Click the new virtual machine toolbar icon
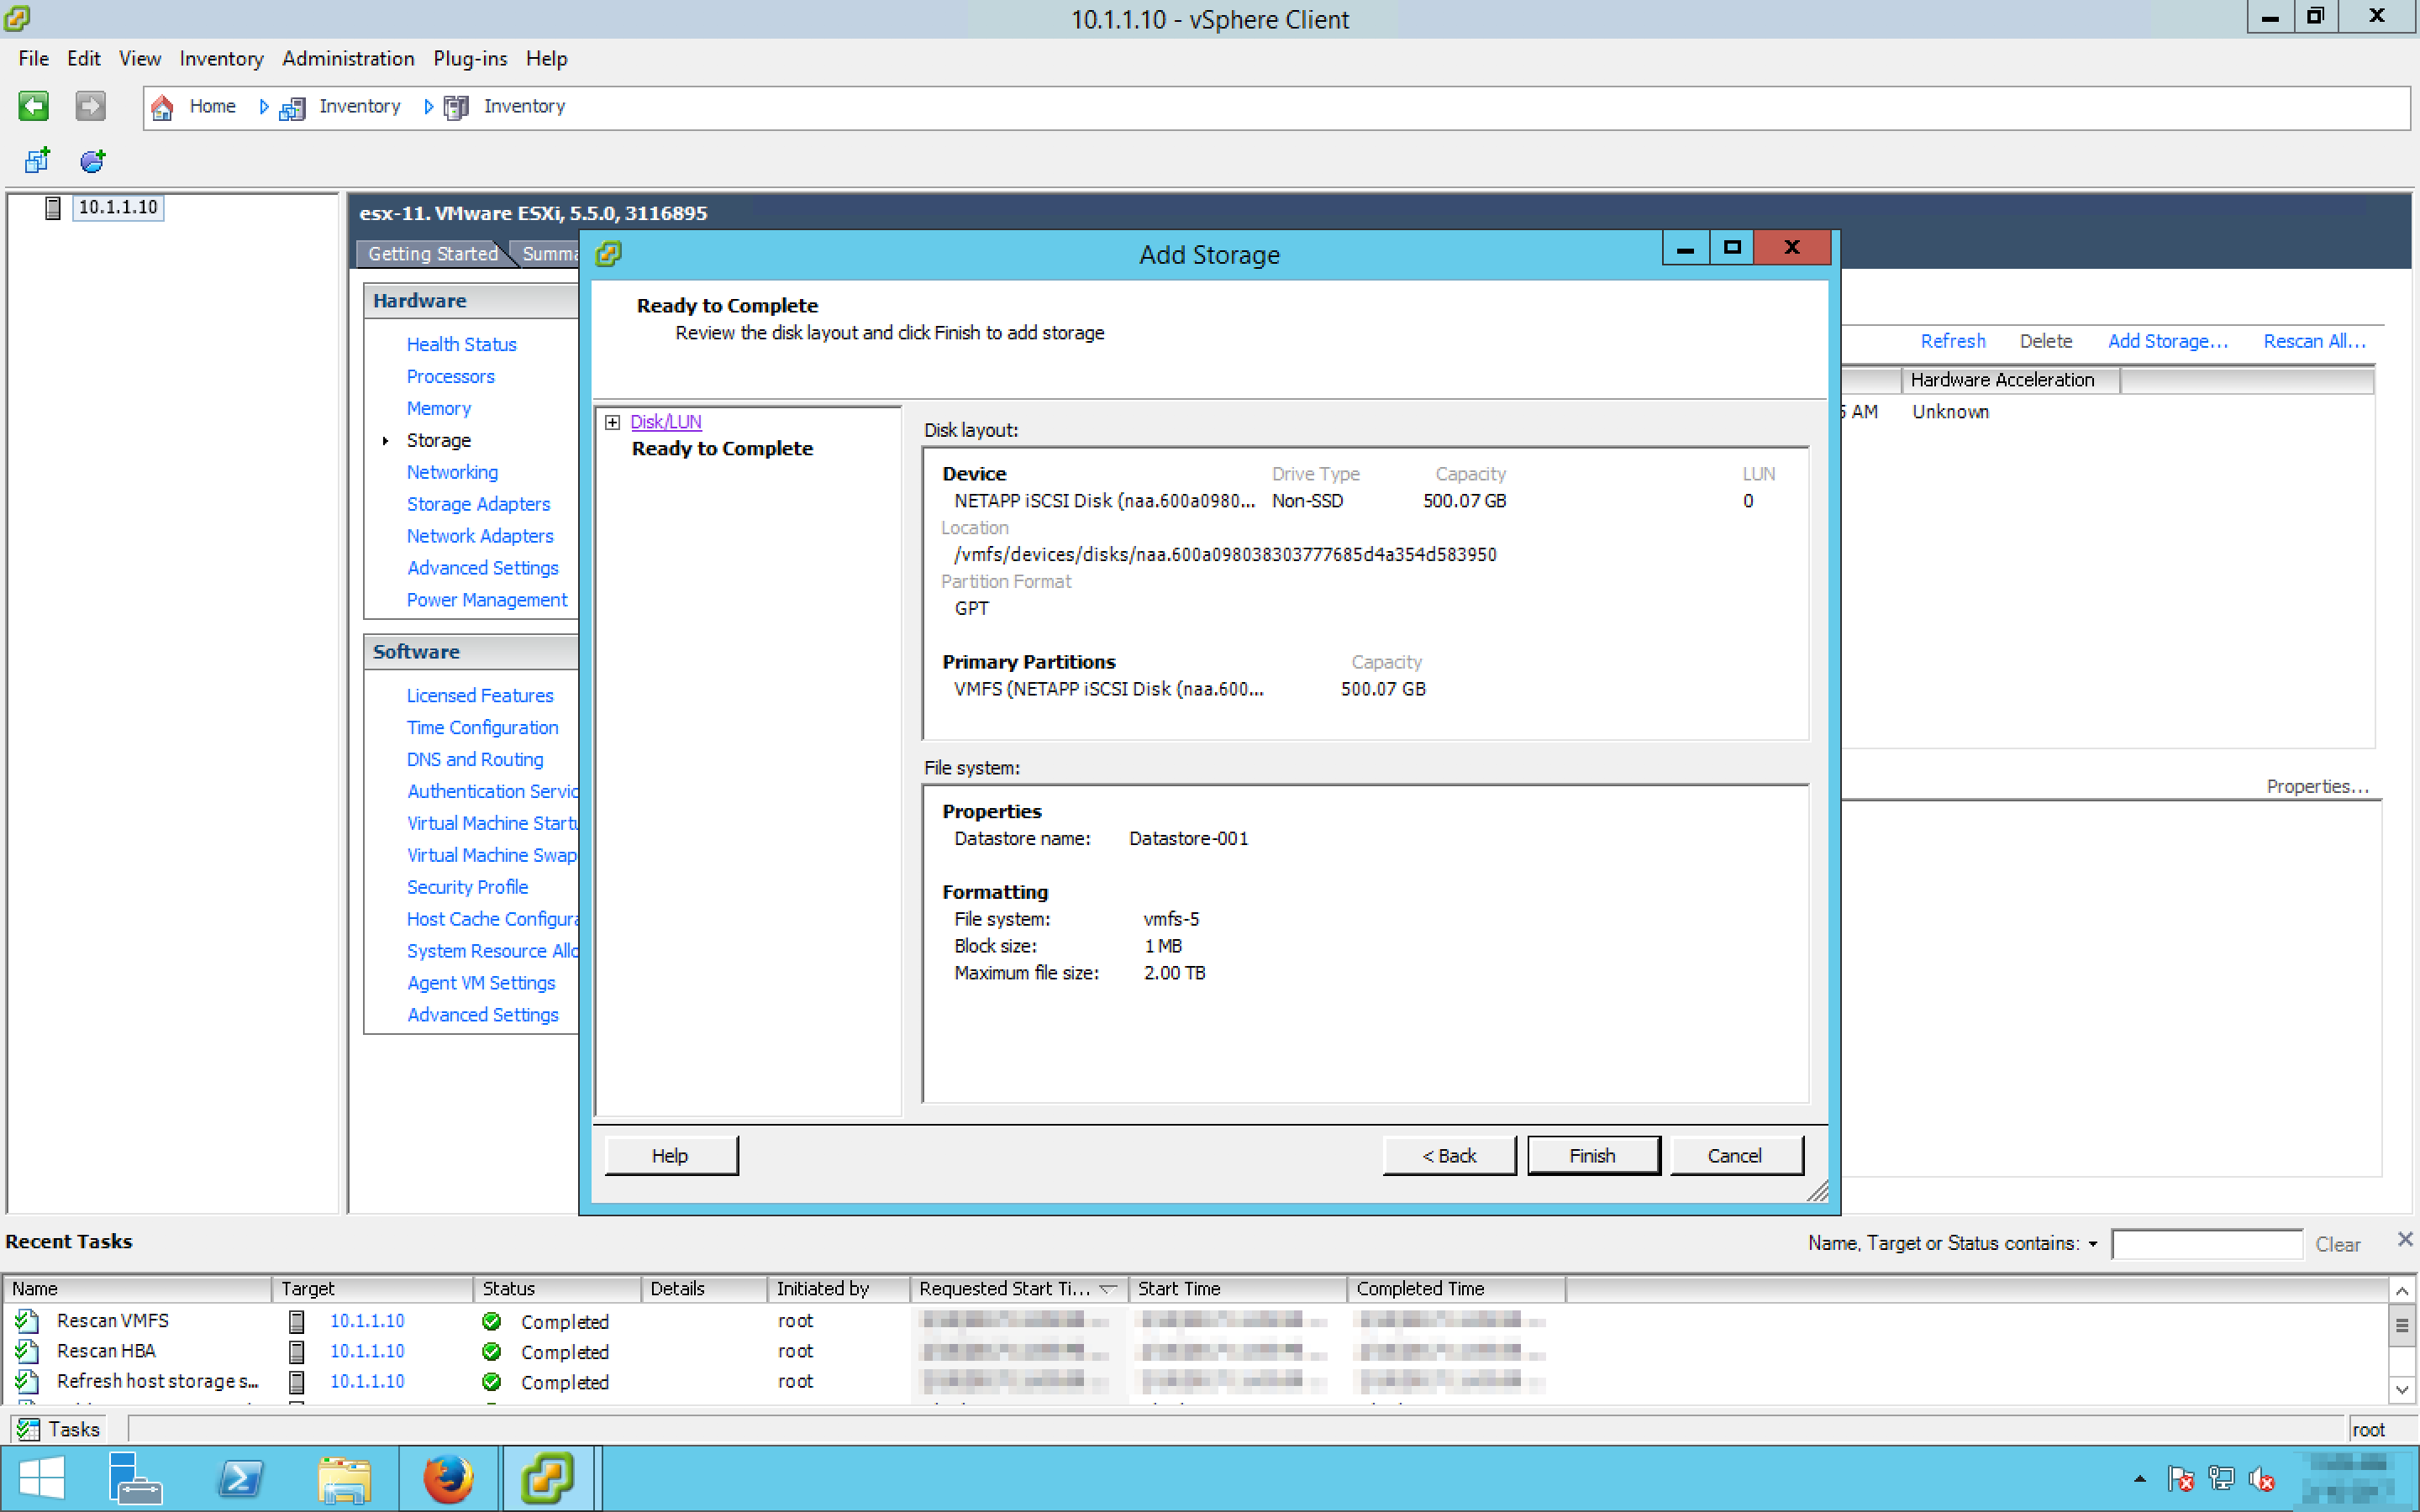This screenshot has width=2420, height=1512. pyautogui.click(x=37, y=160)
